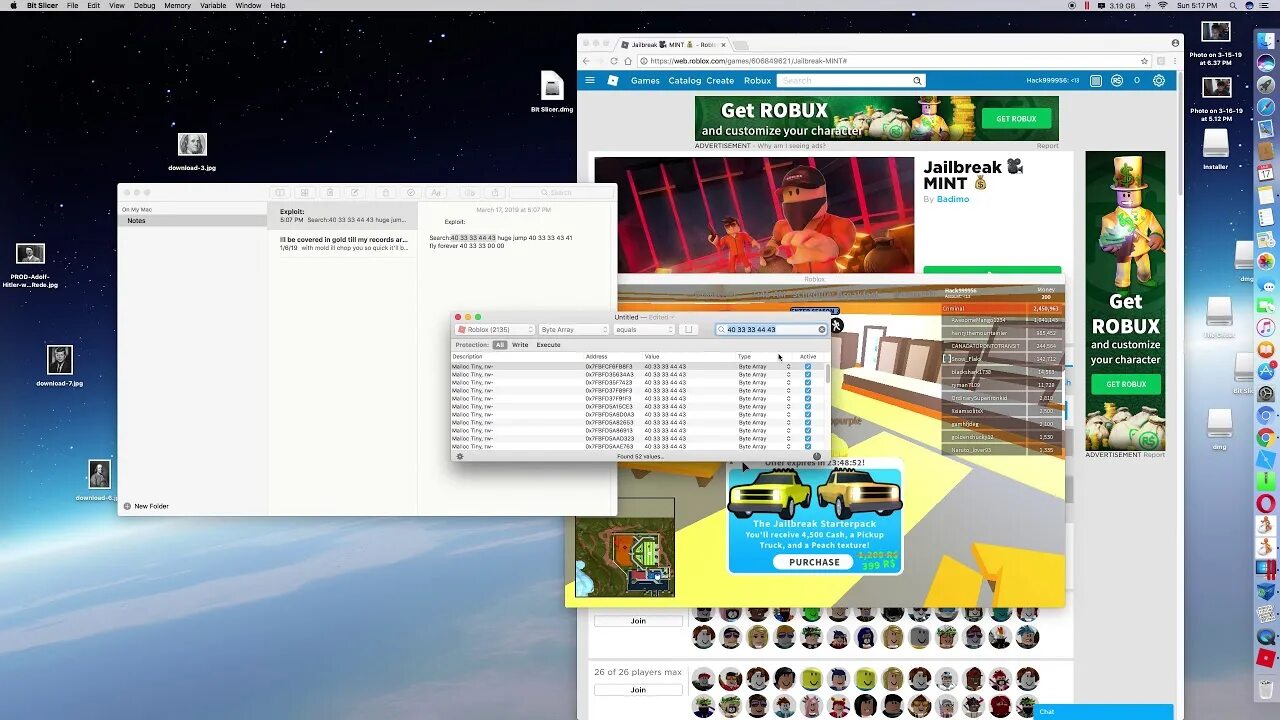Open Roblox Catalog link
Viewport: 1280px width, 720px height.
(685, 80)
